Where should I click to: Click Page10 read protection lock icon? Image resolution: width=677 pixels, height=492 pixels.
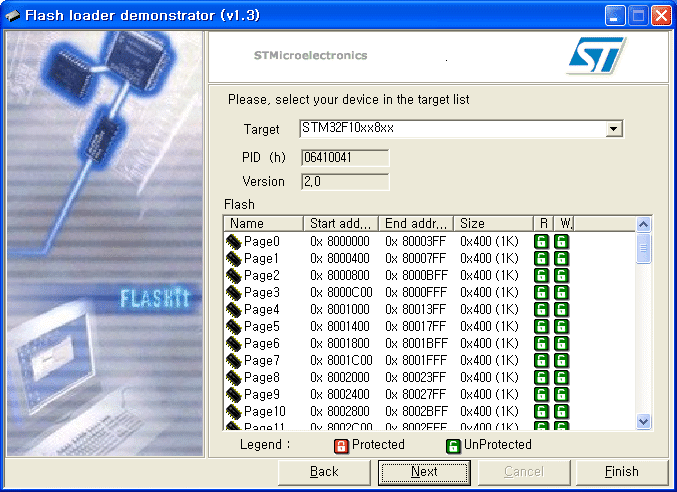(x=541, y=411)
